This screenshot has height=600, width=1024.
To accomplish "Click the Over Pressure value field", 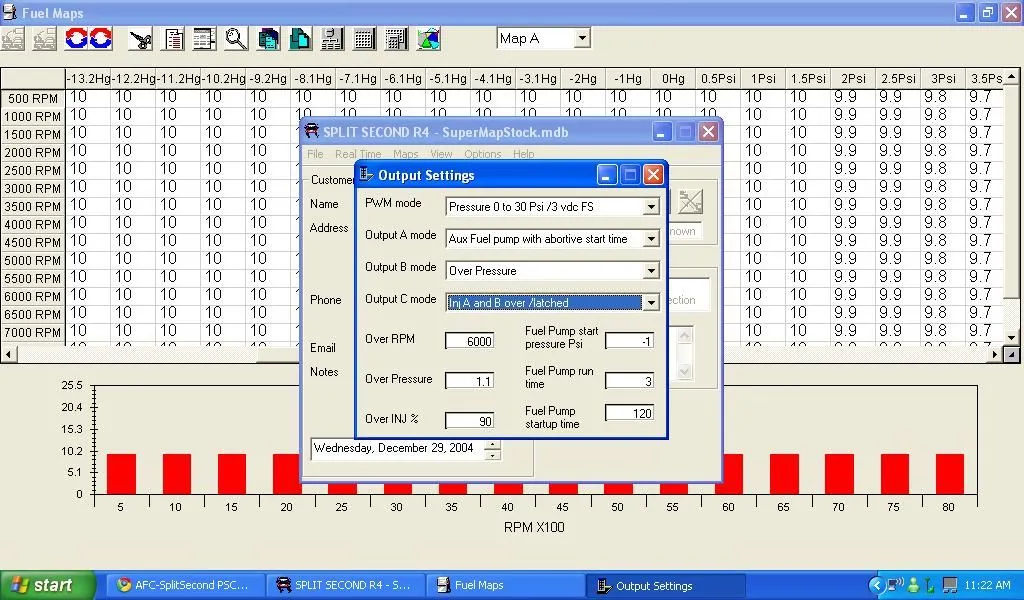I will tap(469, 381).
